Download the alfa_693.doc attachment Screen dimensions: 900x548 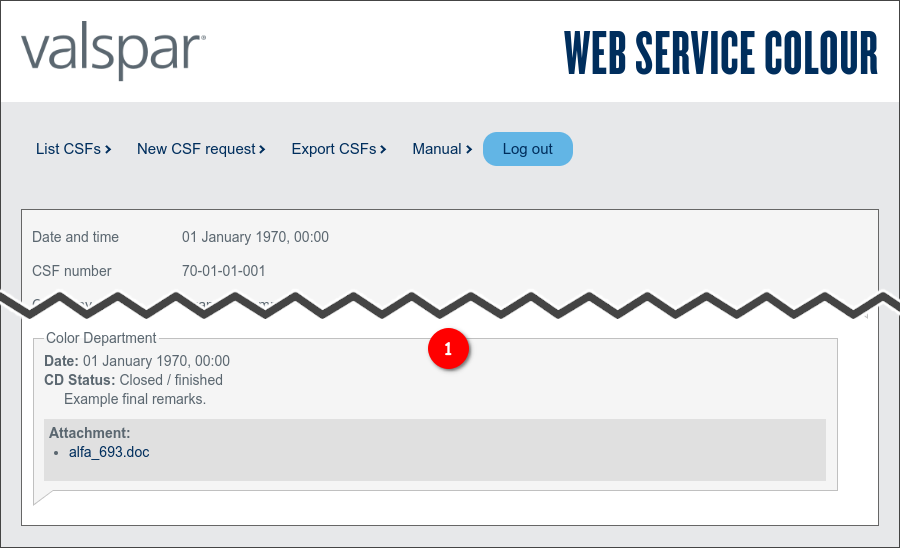point(109,452)
